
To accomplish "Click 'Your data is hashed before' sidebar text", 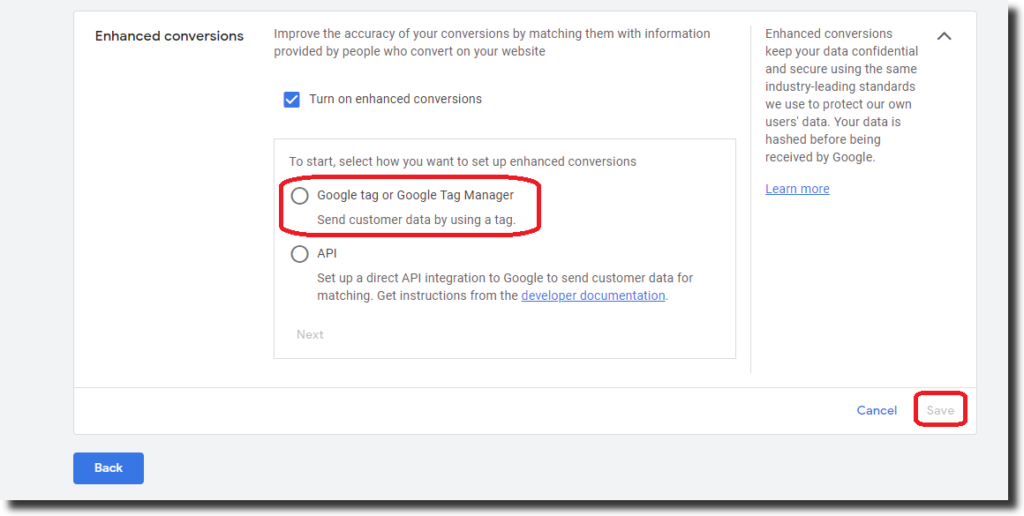I will click(833, 140).
